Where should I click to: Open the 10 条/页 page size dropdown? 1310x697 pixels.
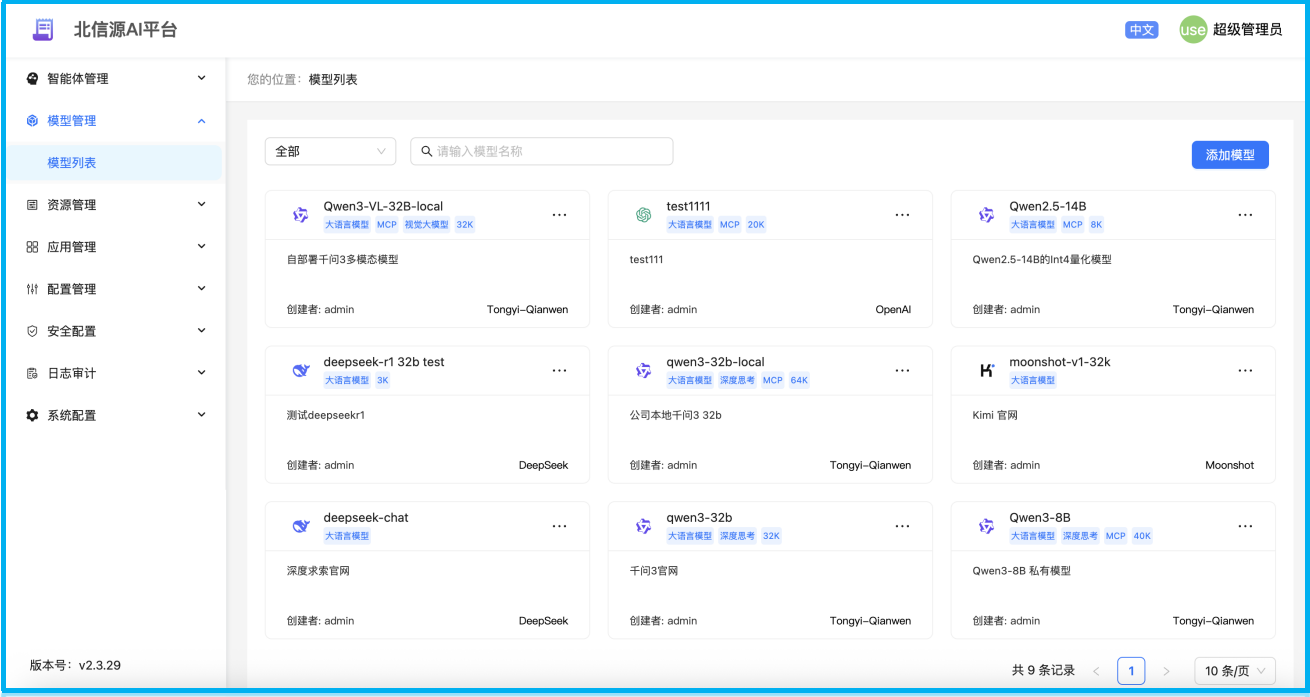tap(1235, 671)
